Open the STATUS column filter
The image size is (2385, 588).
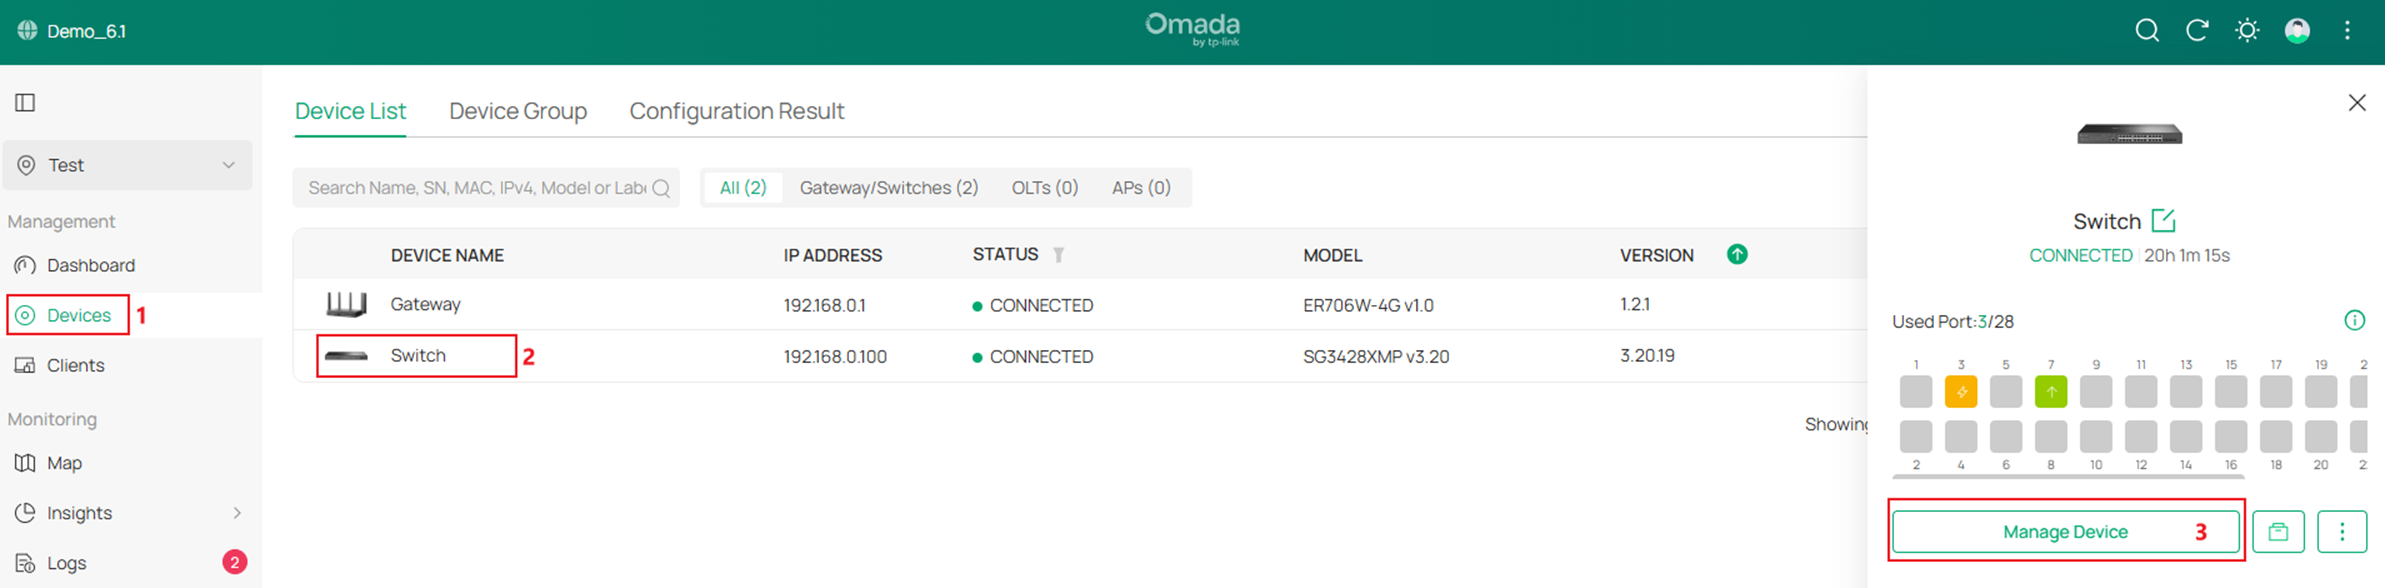coord(1059,255)
